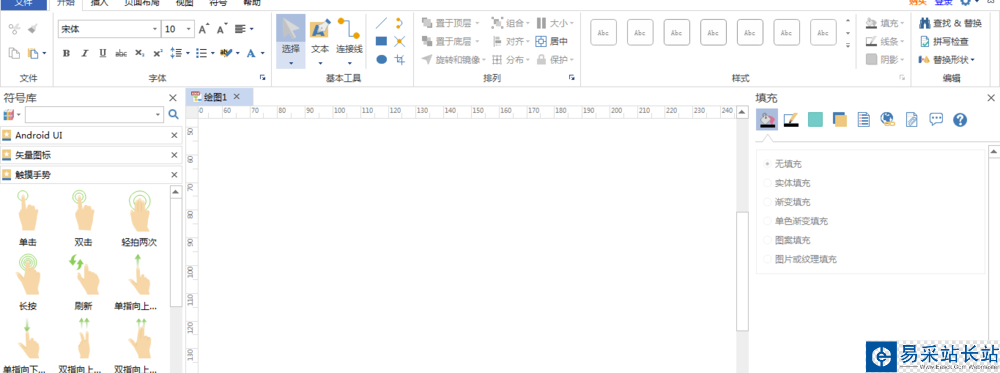Open the fill bucket tab in Fill panel
This screenshot has height=373, width=1000.
coord(766,119)
